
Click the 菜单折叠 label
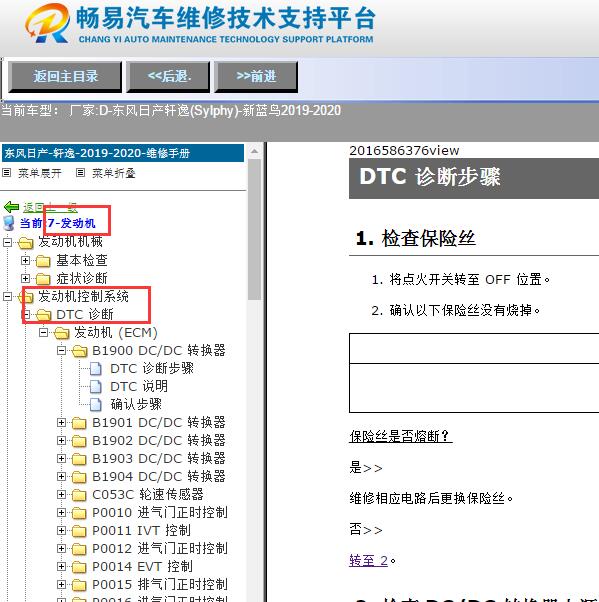(x=114, y=173)
